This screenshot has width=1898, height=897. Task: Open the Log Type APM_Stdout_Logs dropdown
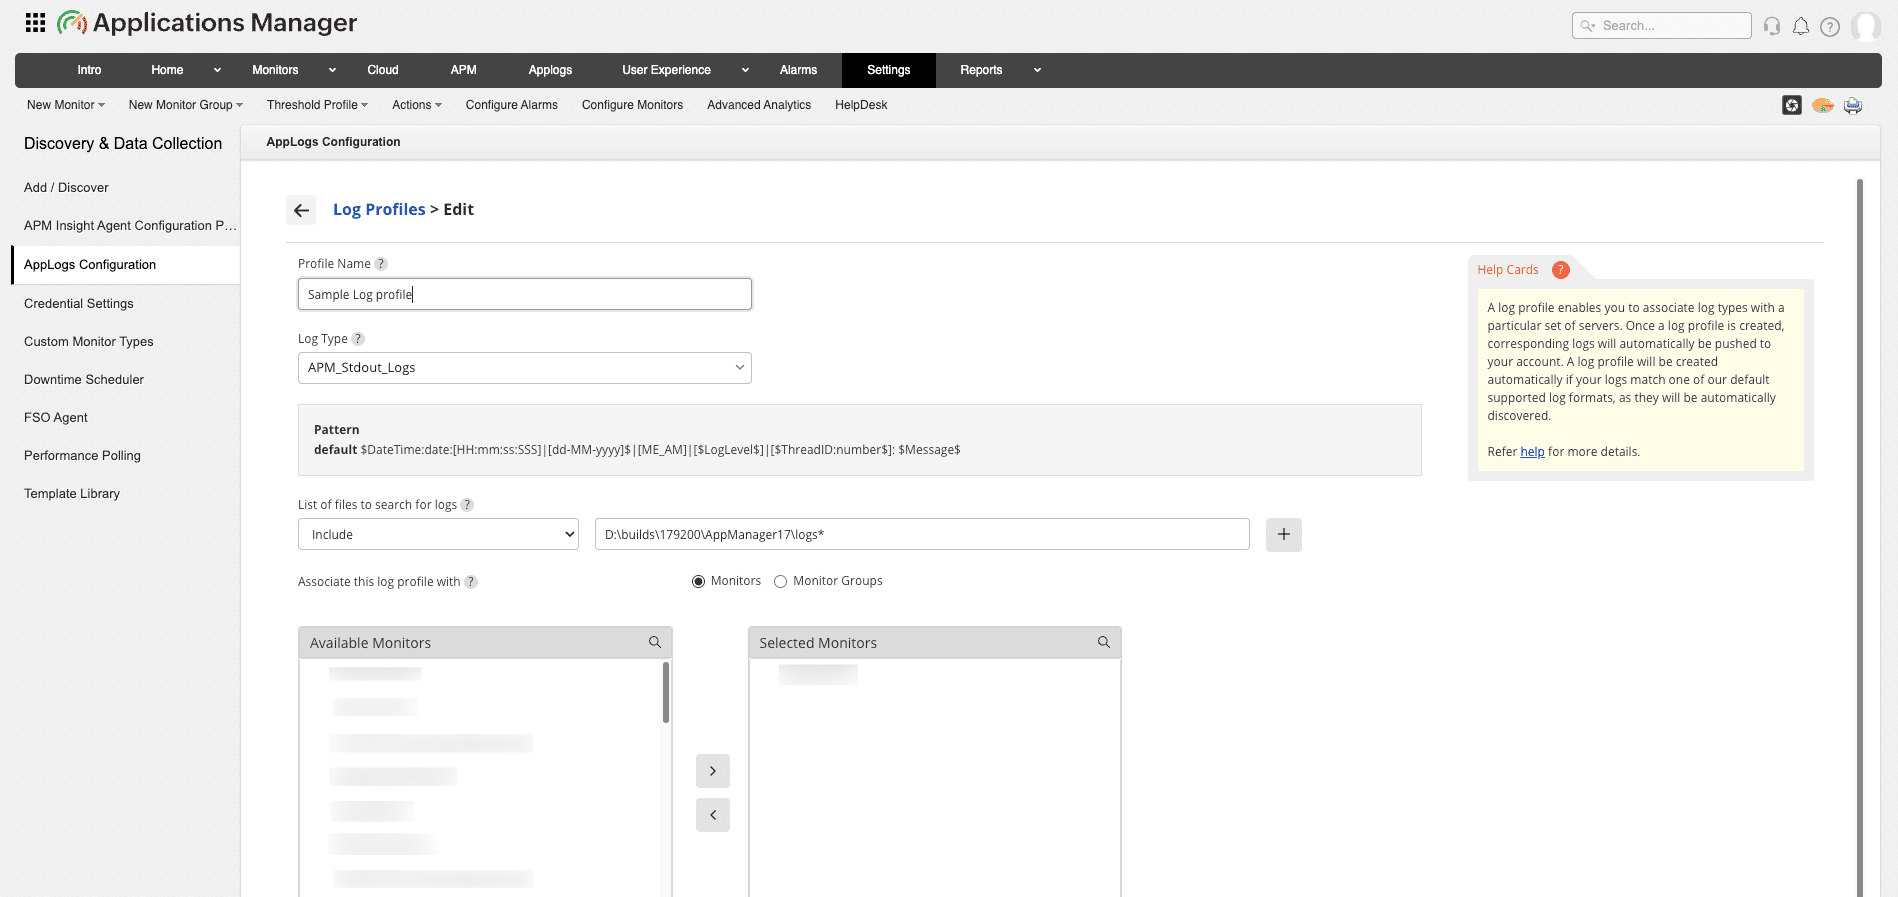pyautogui.click(x=525, y=368)
